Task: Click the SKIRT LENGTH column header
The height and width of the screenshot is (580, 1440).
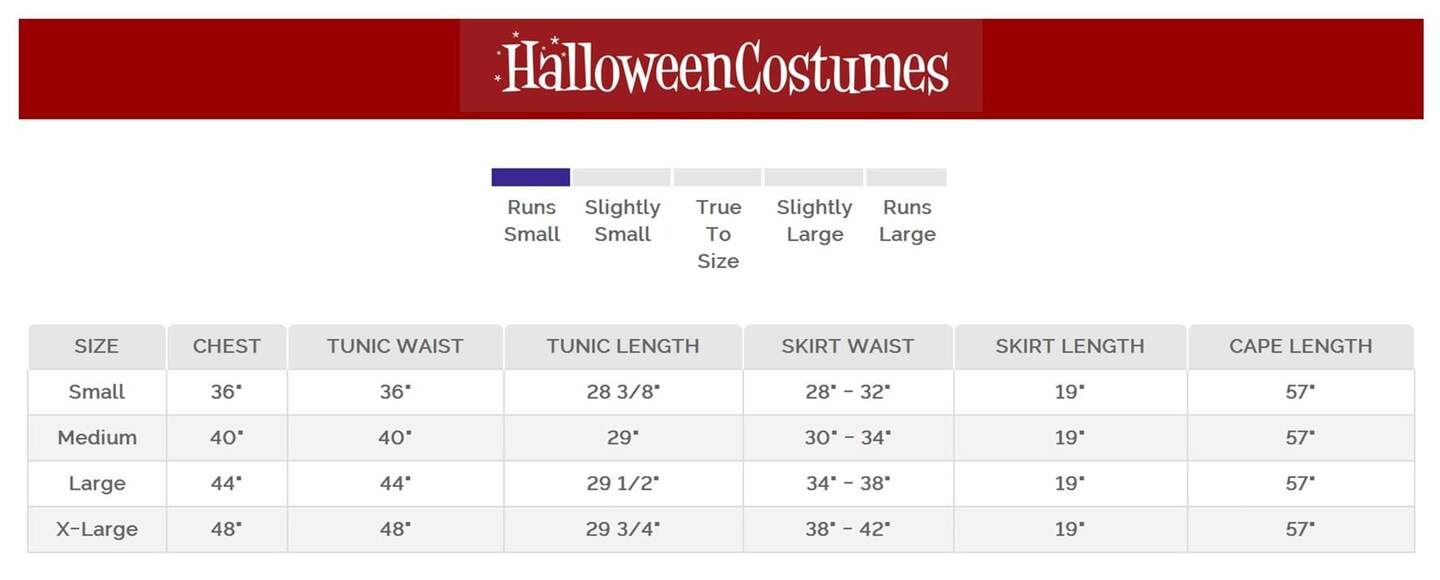Action: 1070,347
